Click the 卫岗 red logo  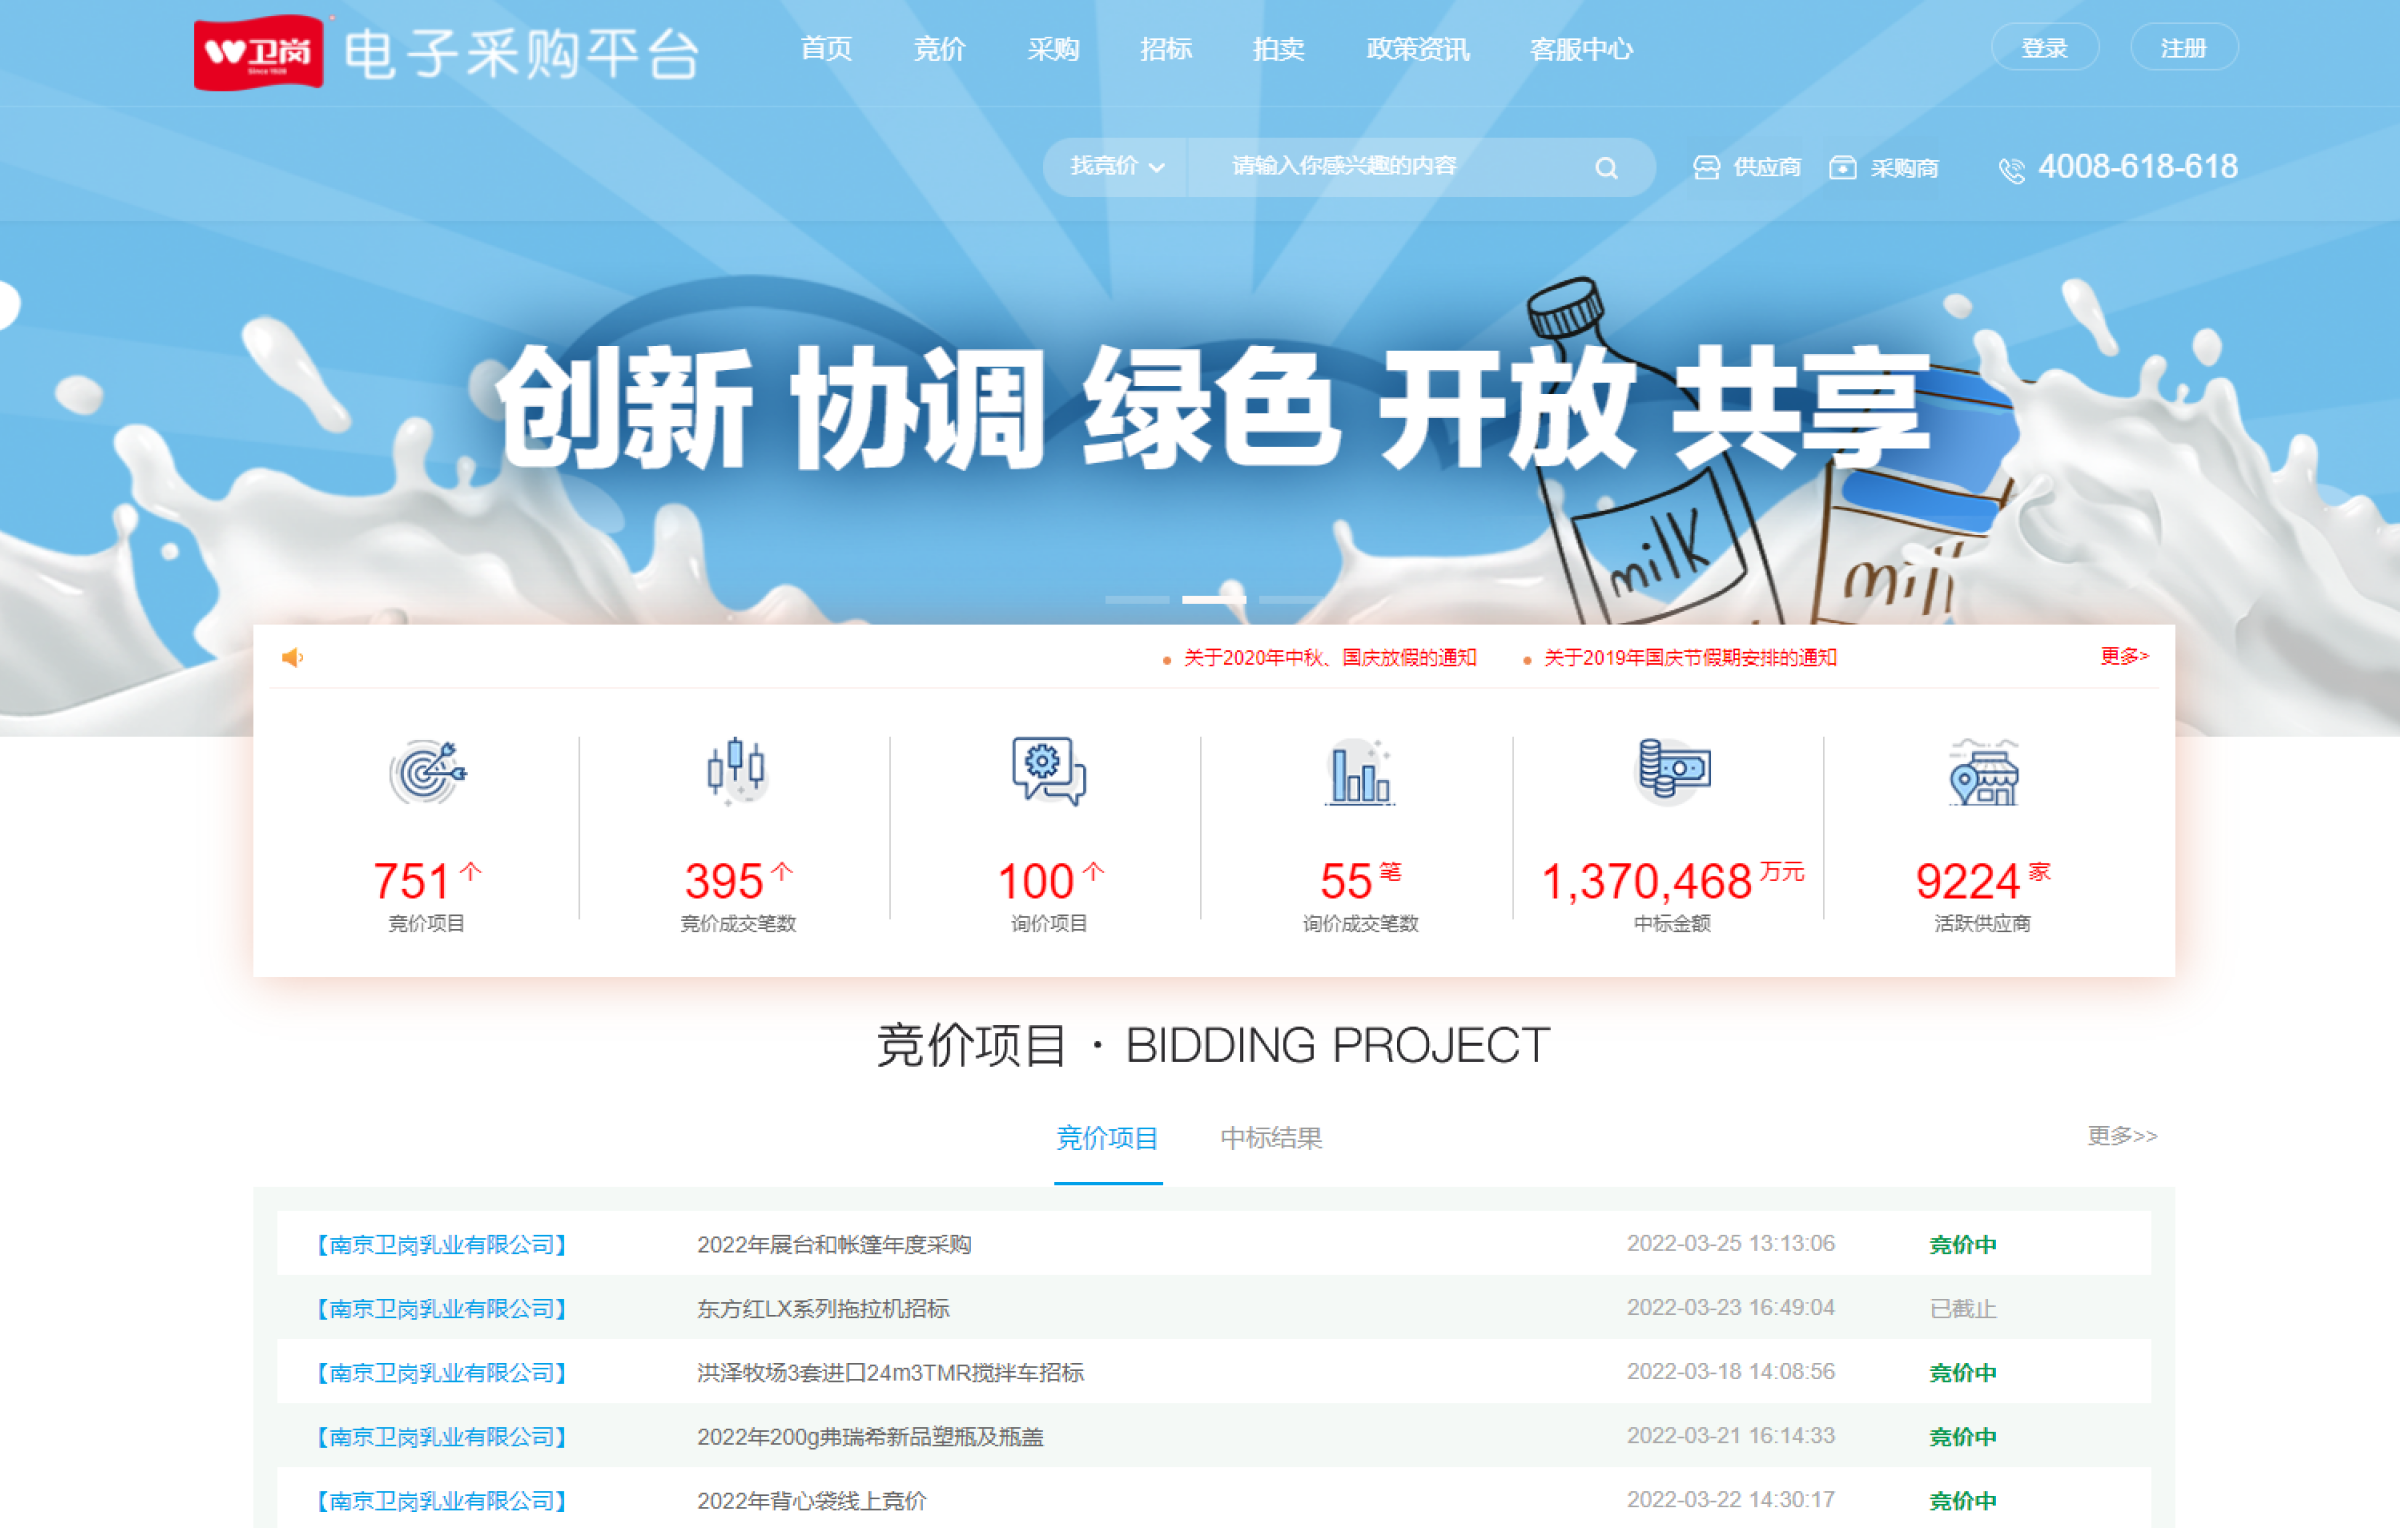tap(259, 52)
